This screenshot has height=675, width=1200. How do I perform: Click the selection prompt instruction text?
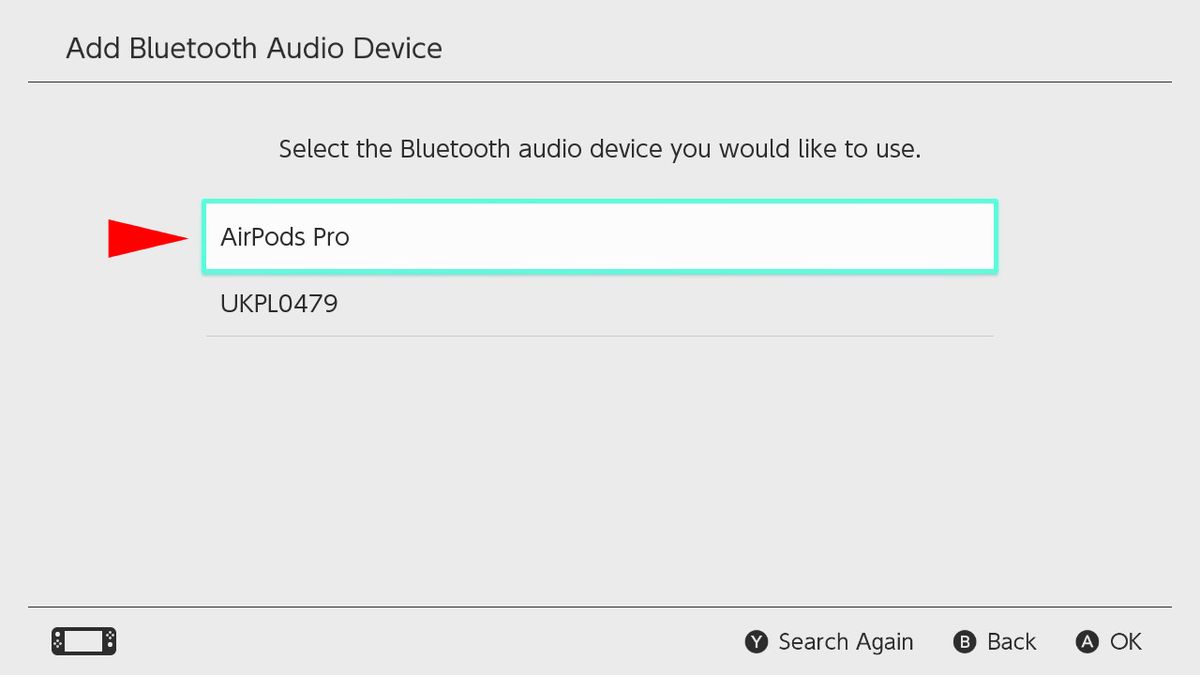tap(600, 148)
